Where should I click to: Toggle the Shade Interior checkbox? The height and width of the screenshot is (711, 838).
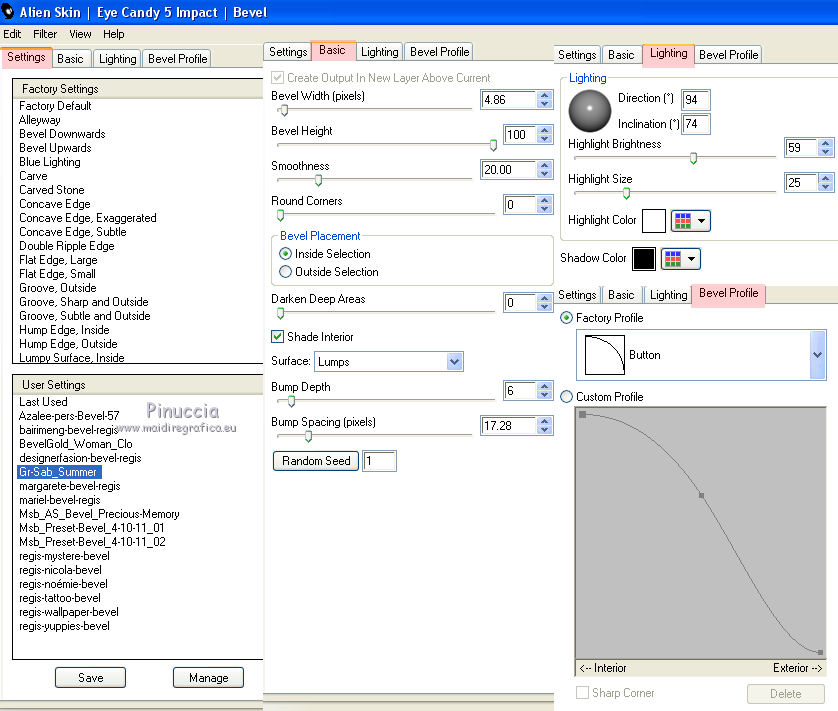pos(279,337)
